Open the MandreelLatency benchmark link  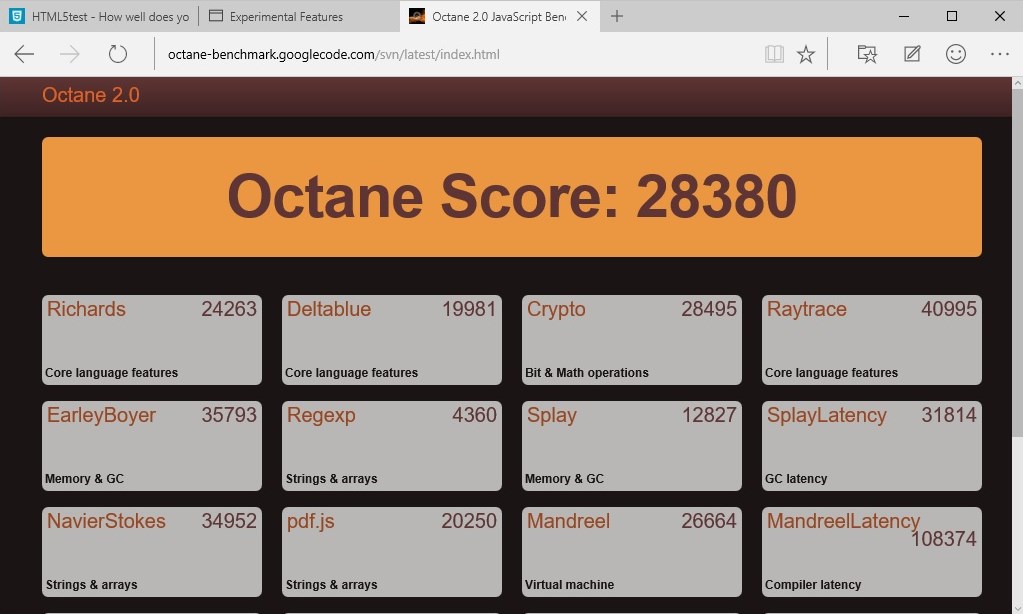tap(843, 521)
